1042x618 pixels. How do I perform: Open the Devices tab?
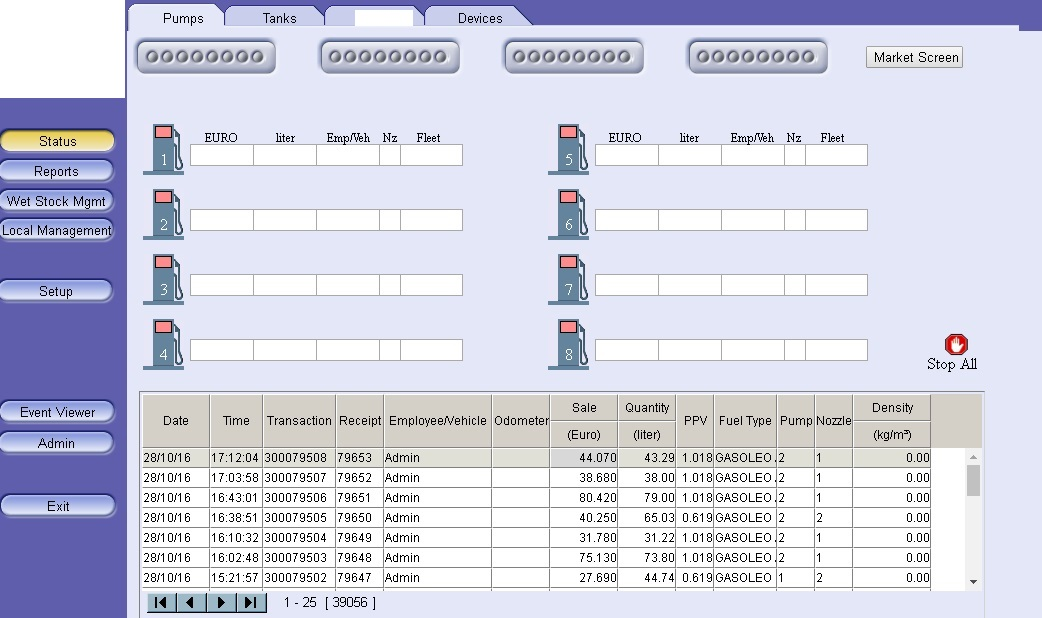click(x=480, y=18)
